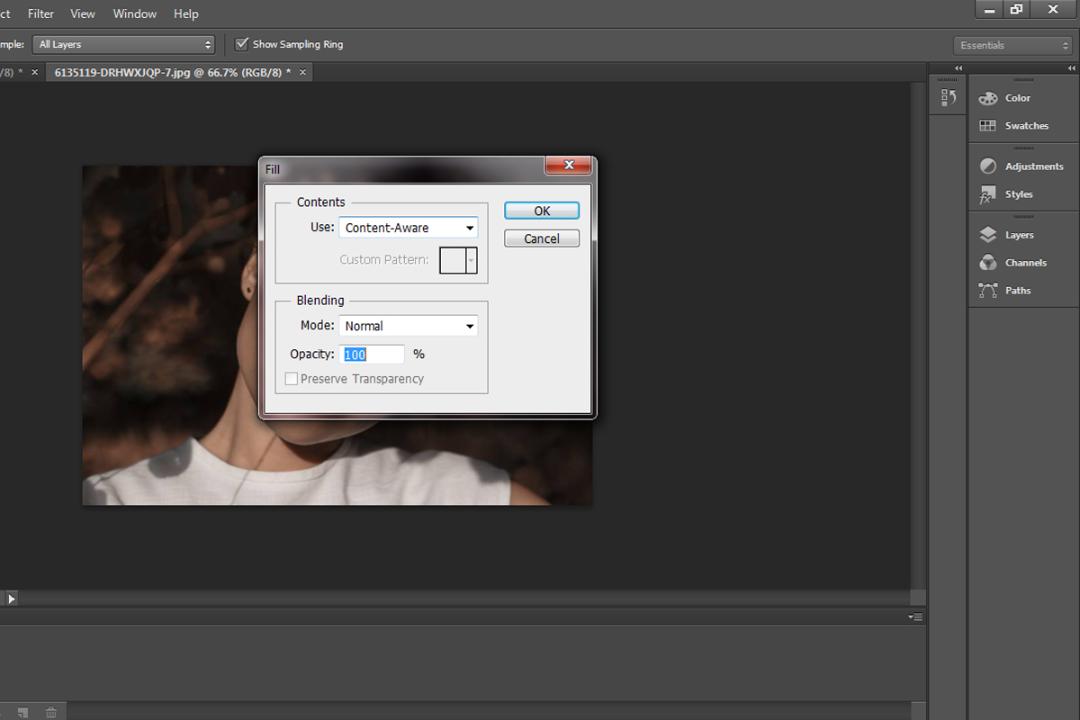Open the Custom Pattern picker dropdown

click(x=471, y=260)
